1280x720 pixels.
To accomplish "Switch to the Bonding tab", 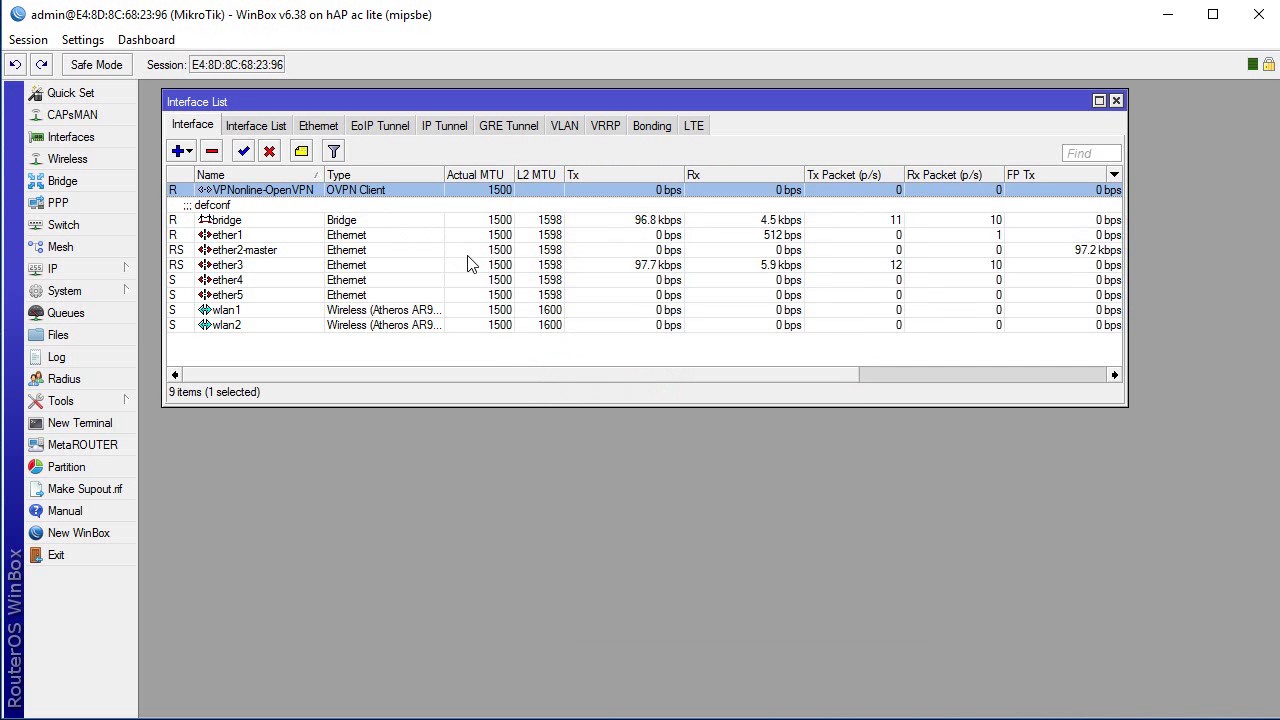I will [x=652, y=126].
